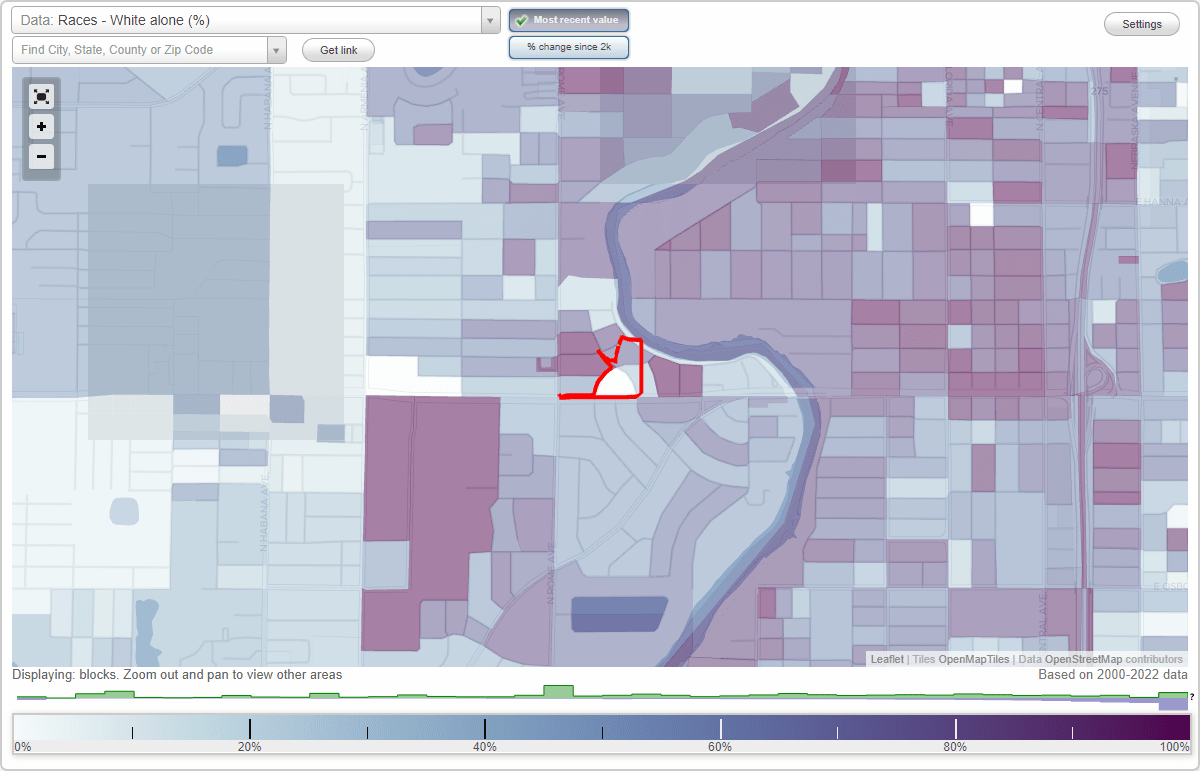Click the 0% label on the legend
1200x771 pixels.
(22, 747)
